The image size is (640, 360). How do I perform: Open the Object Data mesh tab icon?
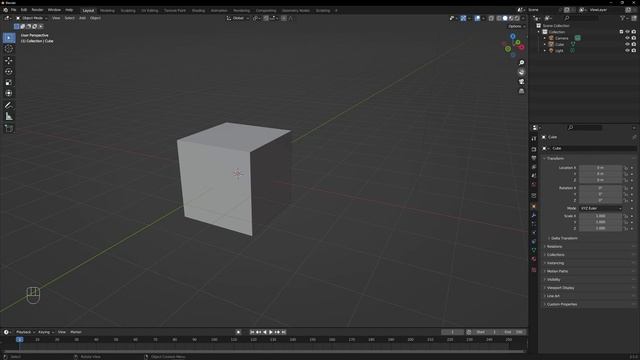(534, 250)
